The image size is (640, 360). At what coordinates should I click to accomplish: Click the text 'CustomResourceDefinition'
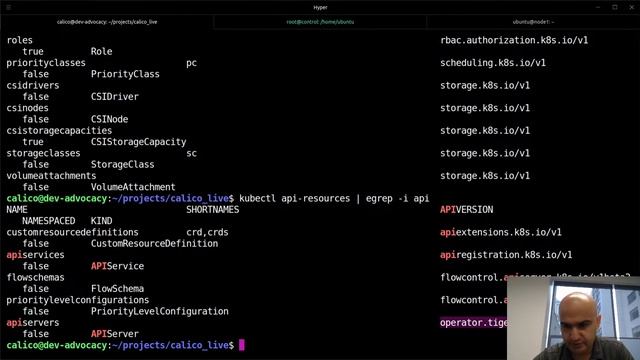point(154,244)
